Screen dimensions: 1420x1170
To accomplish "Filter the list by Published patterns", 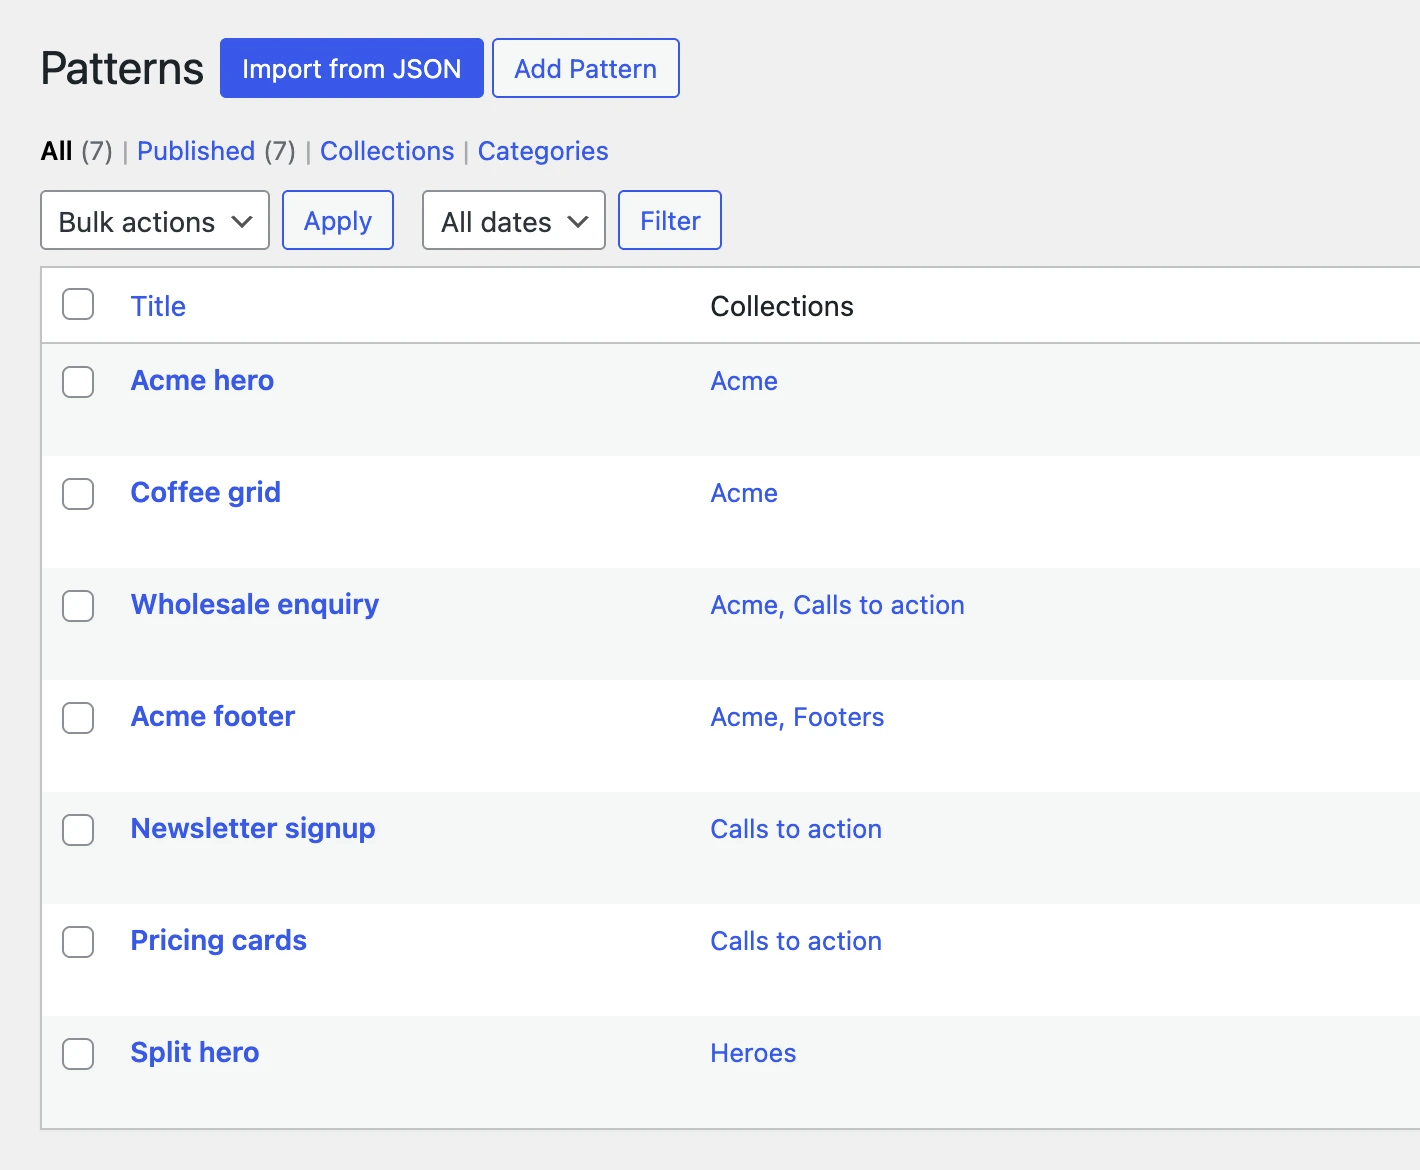I will click(x=196, y=151).
